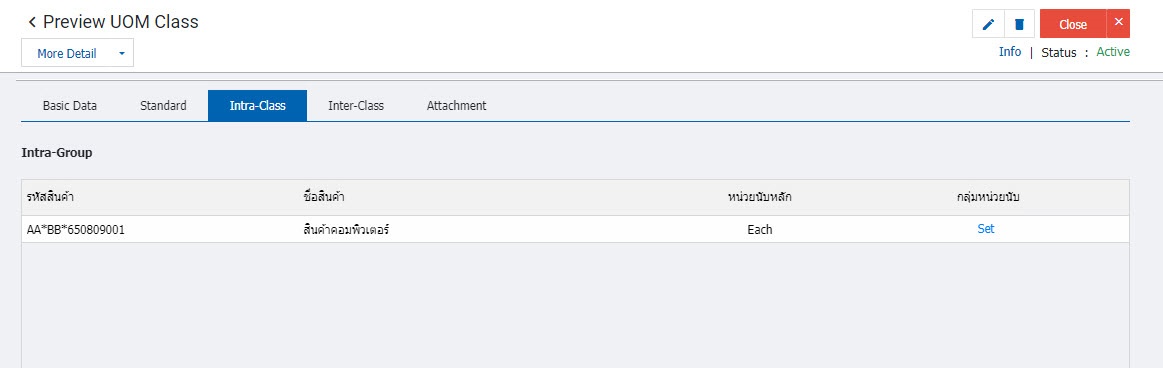Image resolution: width=1163 pixels, height=368 pixels.
Task: Select the Intra-Class tab
Action: [257, 105]
